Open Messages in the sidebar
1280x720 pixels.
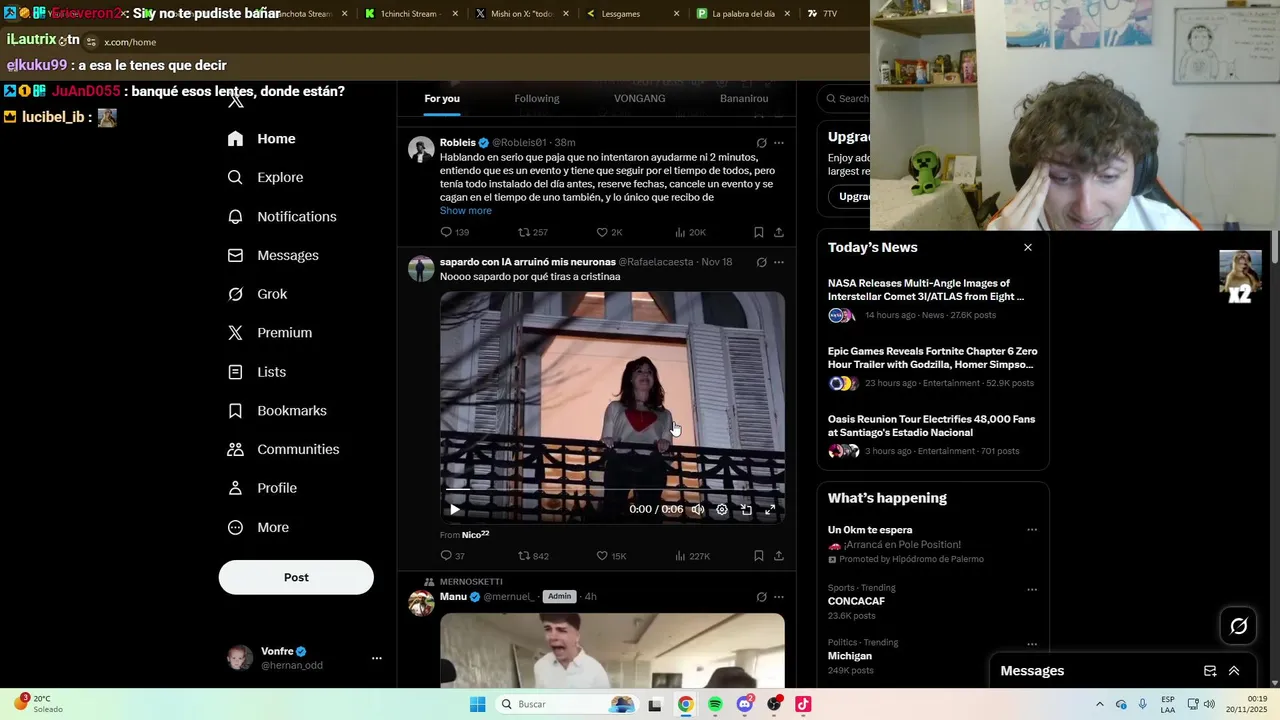(x=273, y=255)
